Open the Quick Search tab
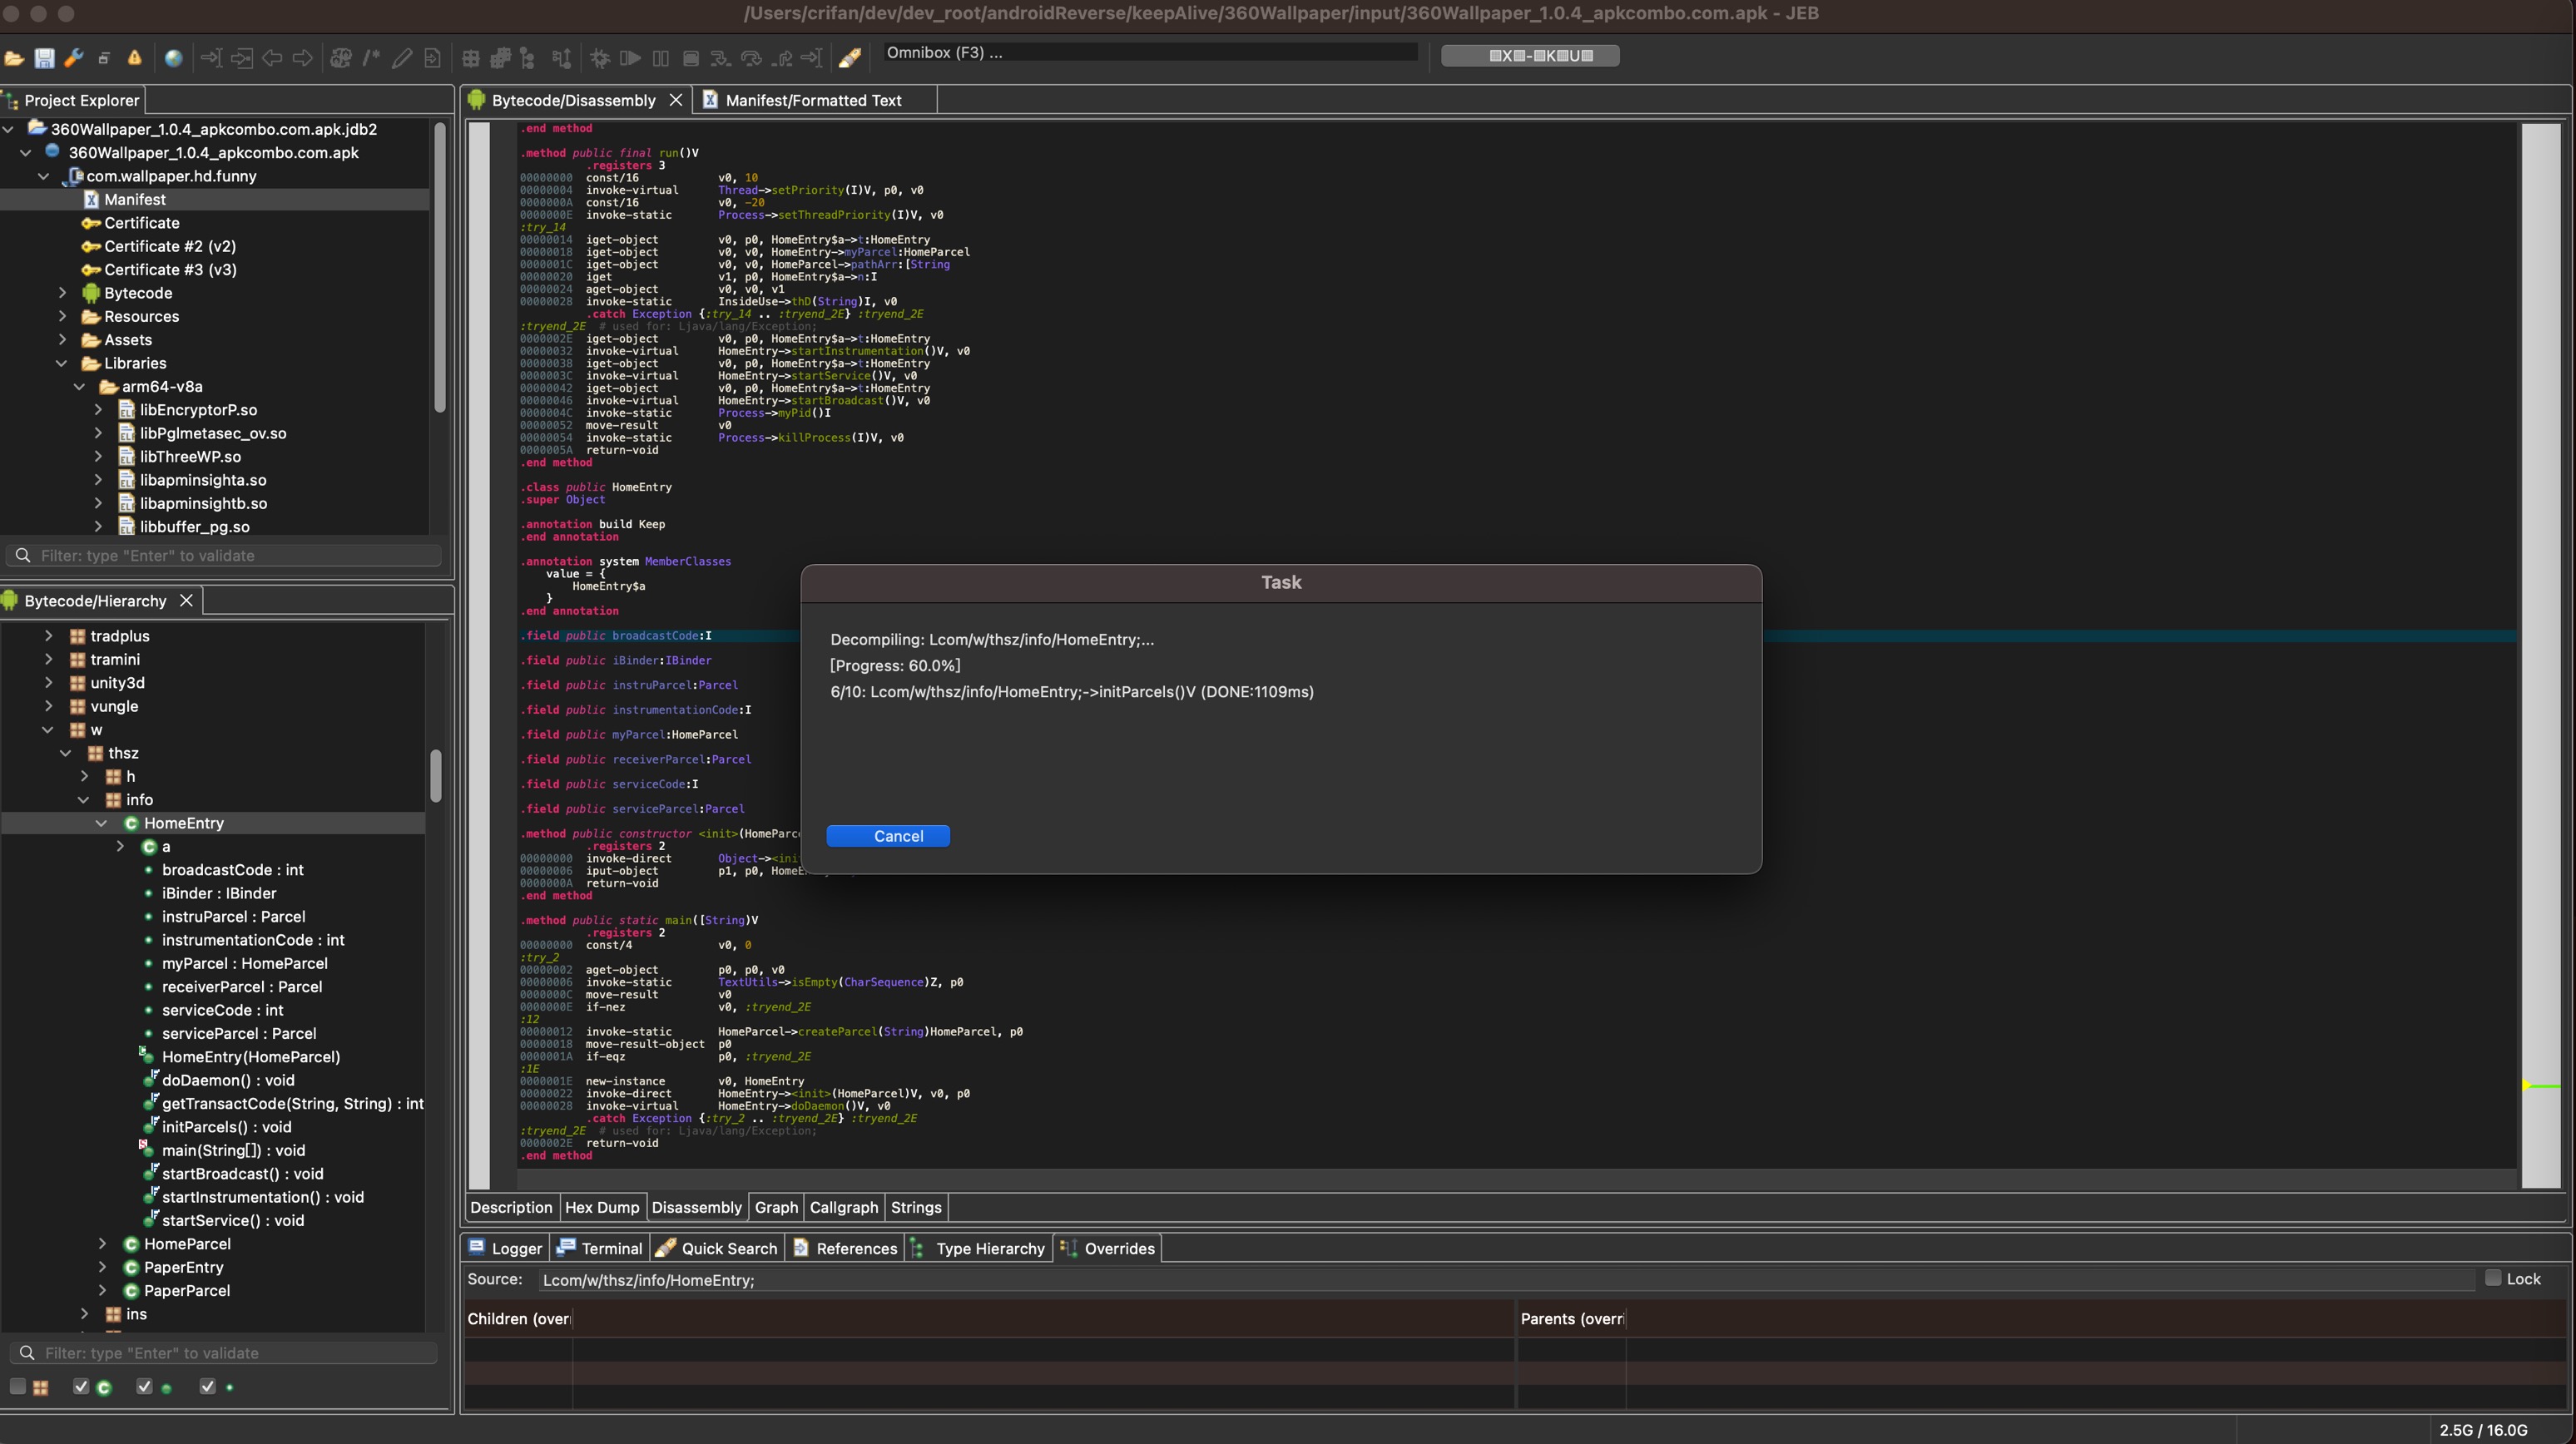Image resolution: width=2576 pixels, height=1444 pixels. click(716, 1248)
